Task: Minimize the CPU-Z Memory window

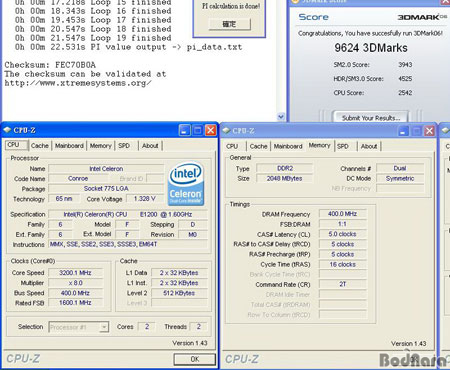Action: tap(403, 131)
